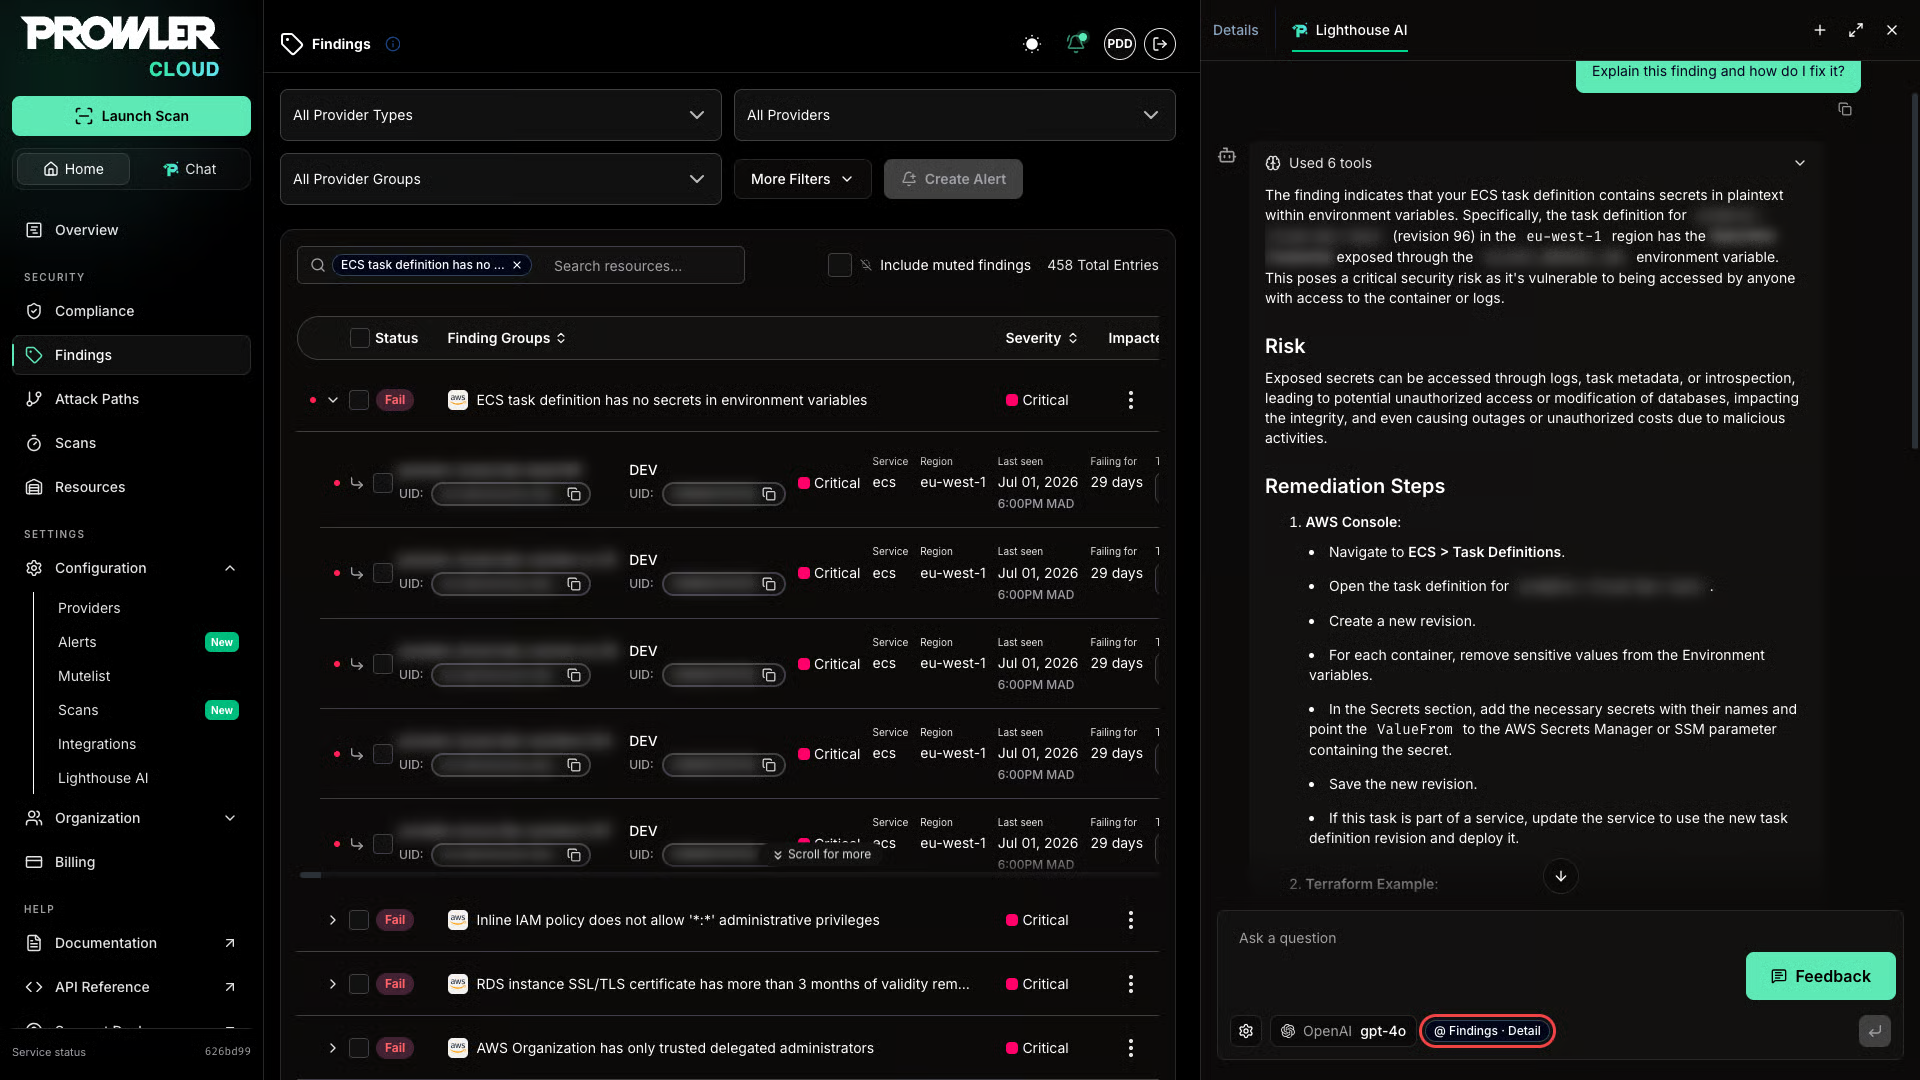Select the Home tab in sidebar
This screenshot has height=1080, width=1920.
click(x=74, y=169)
